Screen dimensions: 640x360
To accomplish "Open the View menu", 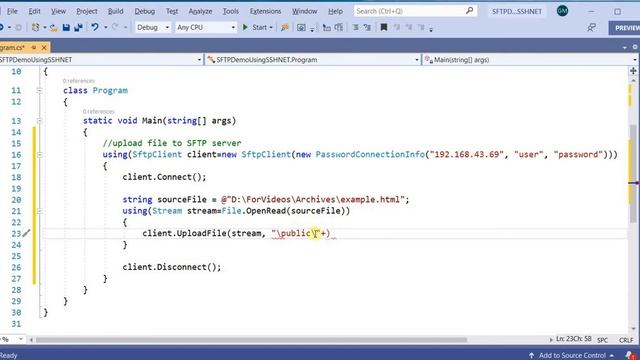I will click(58, 11).
